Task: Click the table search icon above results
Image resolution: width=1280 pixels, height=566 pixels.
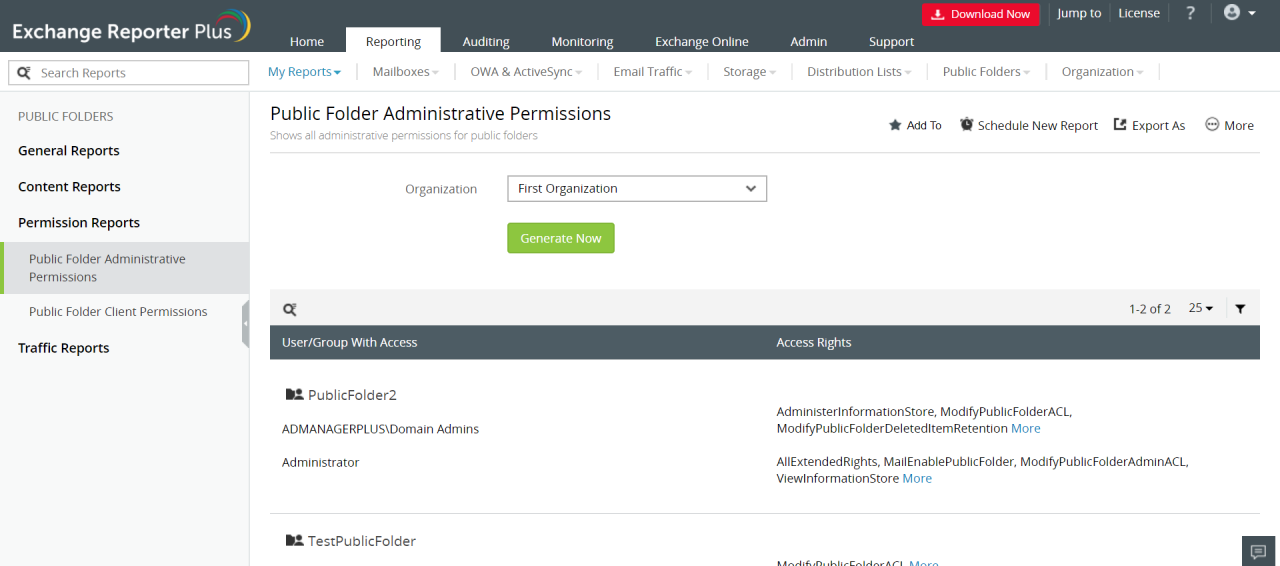Action: pos(290,309)
